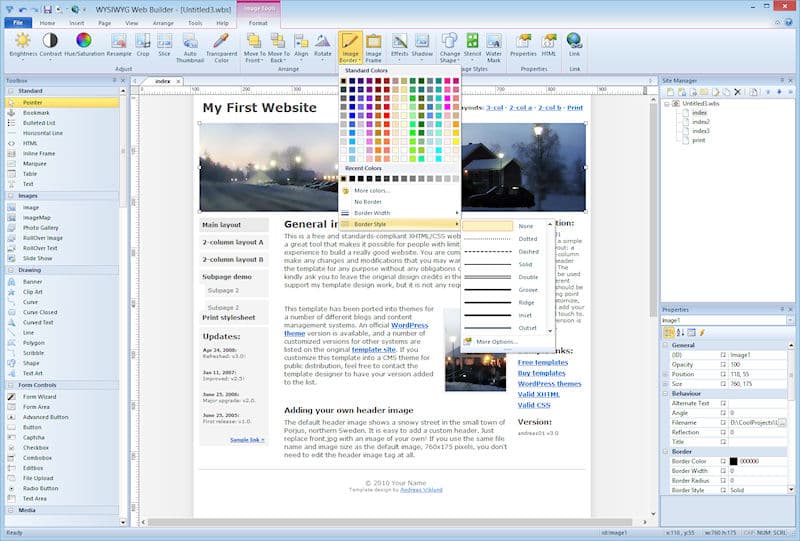The image size is (800, 541).
Task: Click the Border Color black swatch in Properties
Action: click(733, 460)
